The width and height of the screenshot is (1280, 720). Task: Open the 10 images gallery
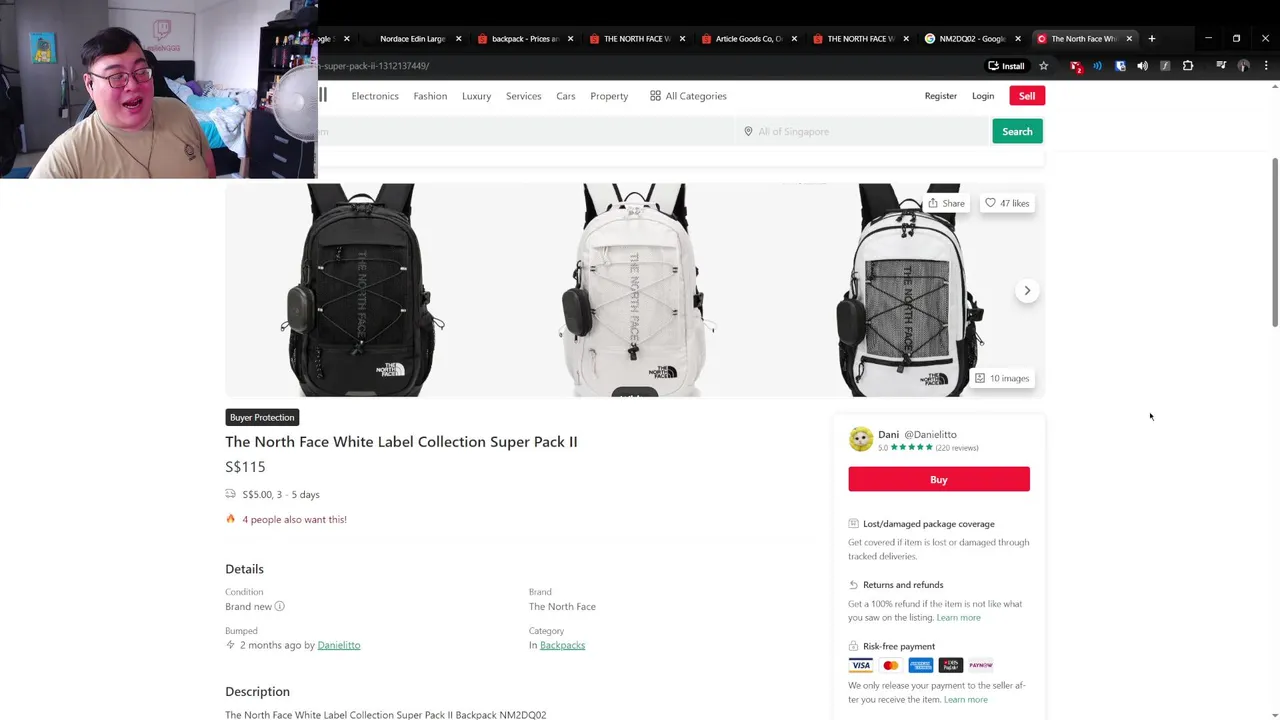[1002, 378]
